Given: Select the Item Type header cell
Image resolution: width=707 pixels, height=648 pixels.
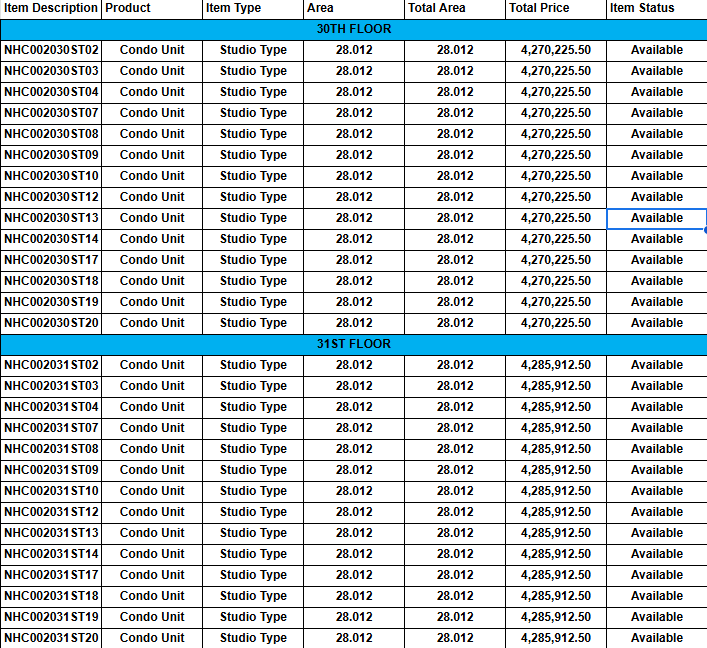Looking at the screenshot, I should tap(253, 8).
